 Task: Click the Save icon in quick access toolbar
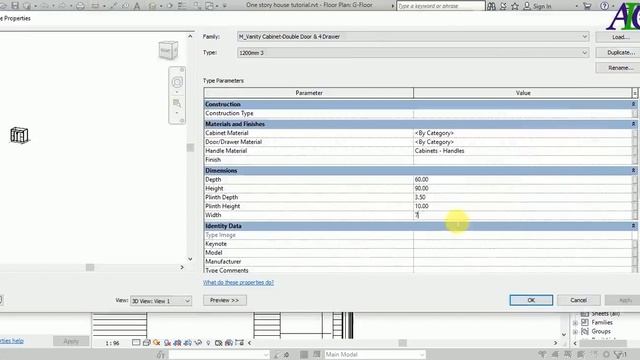click(x=16, y=6)
